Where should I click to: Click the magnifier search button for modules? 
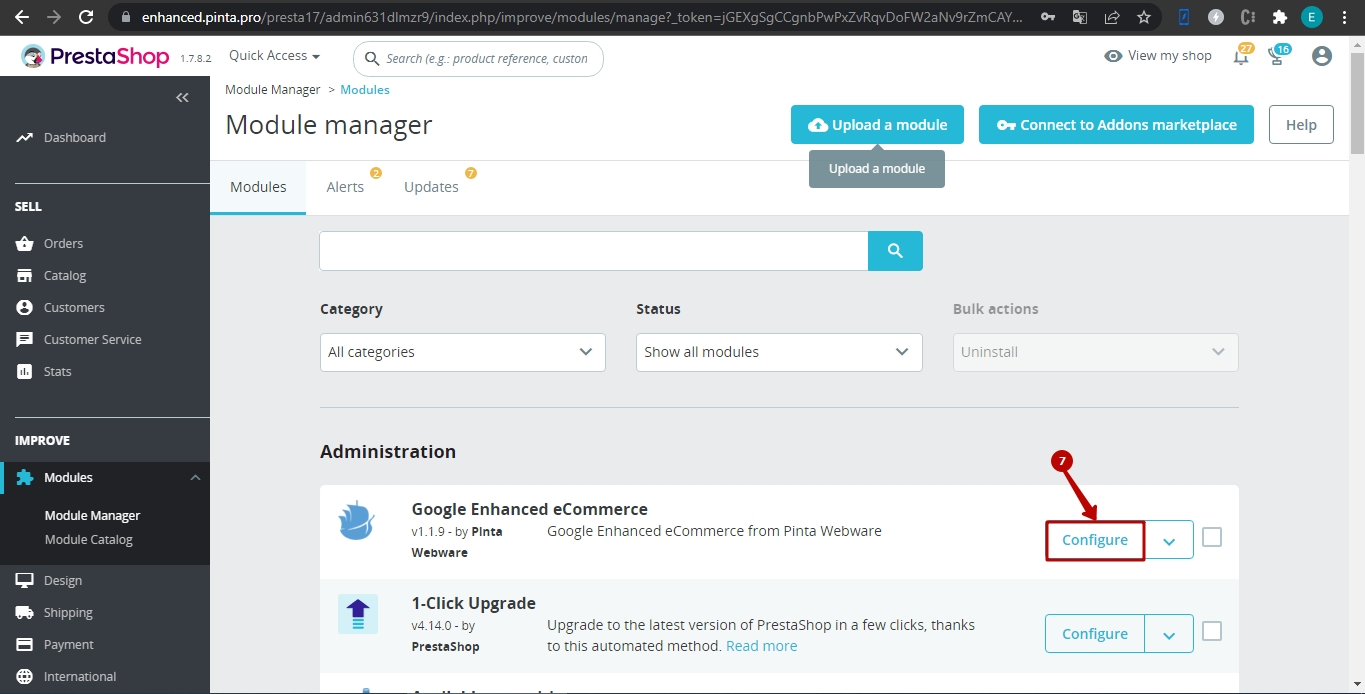(x=895, y=251)
